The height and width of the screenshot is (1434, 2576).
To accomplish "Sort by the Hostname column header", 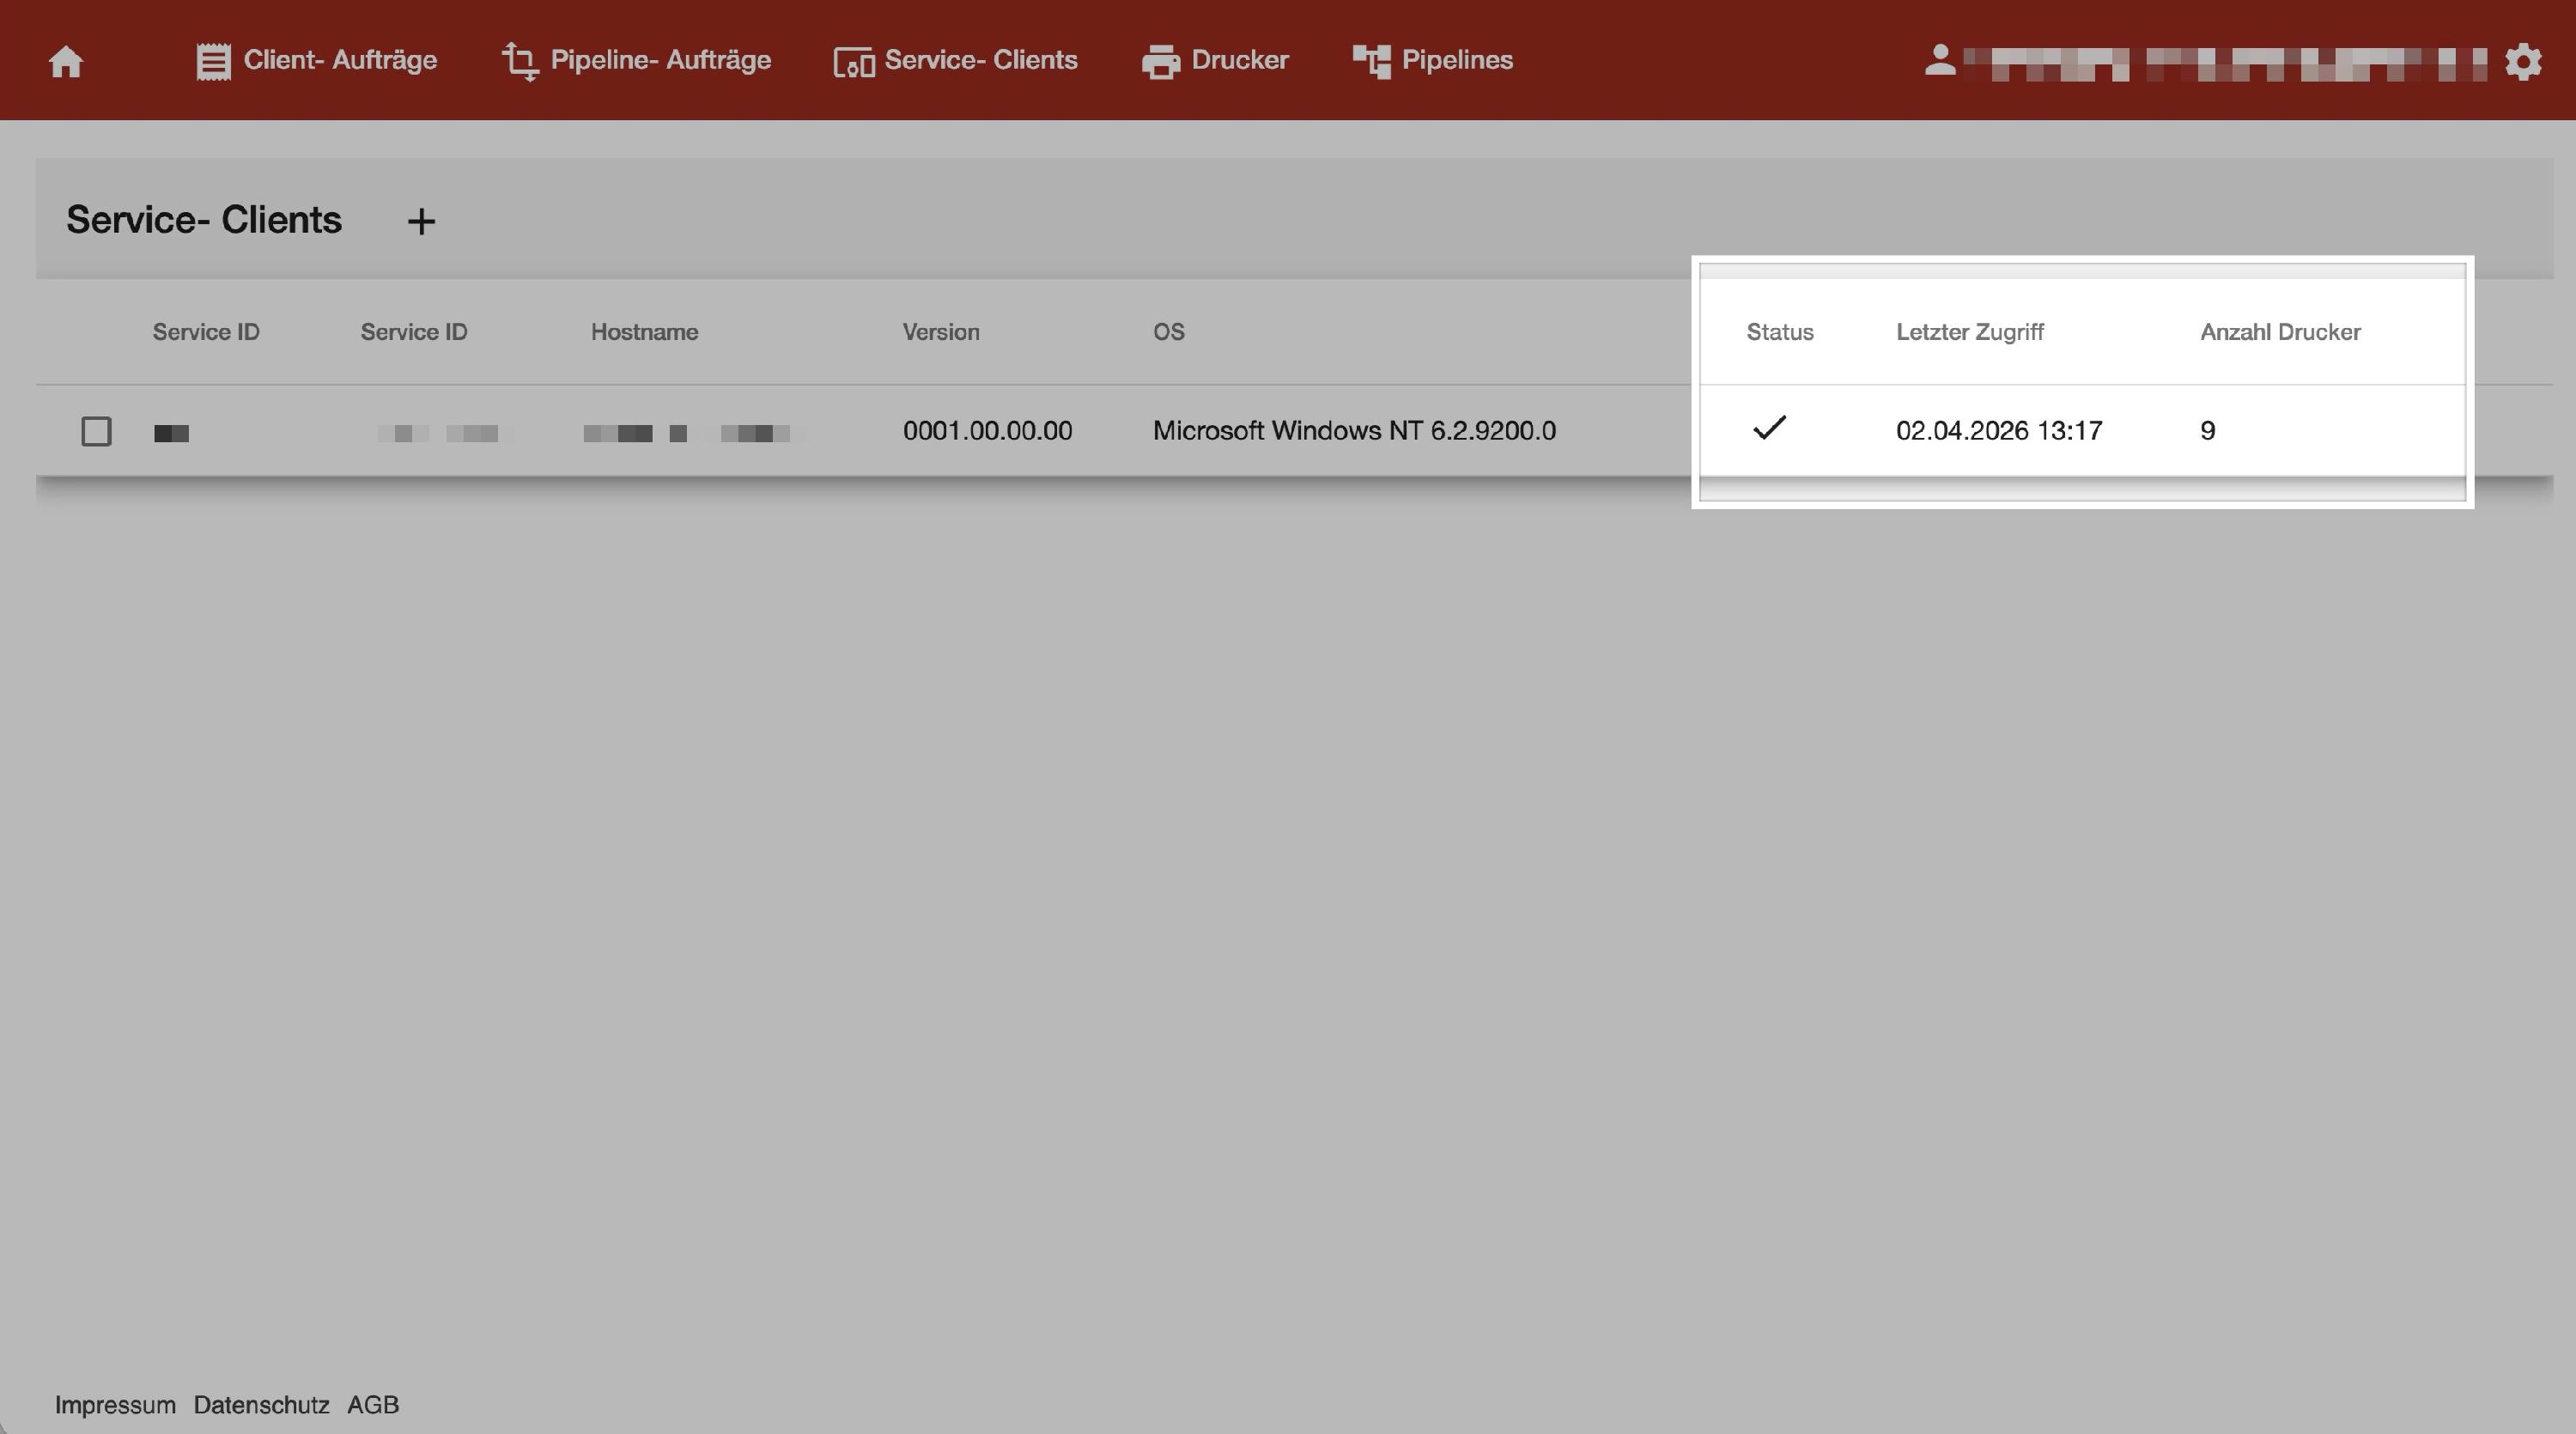I will click(644, 332).
